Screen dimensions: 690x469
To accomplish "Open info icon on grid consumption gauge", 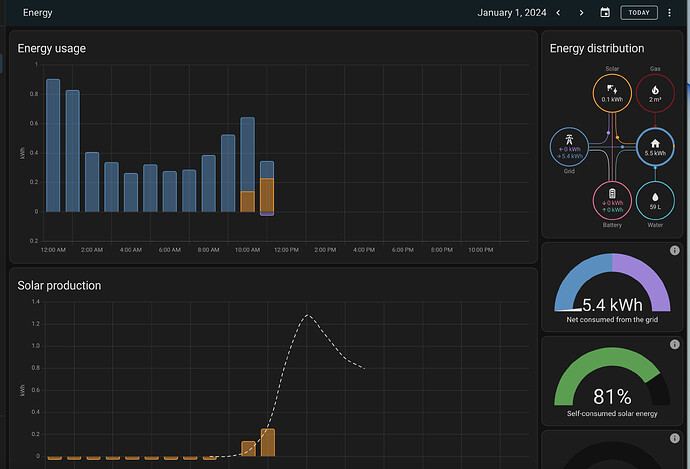I will (674, 250).
